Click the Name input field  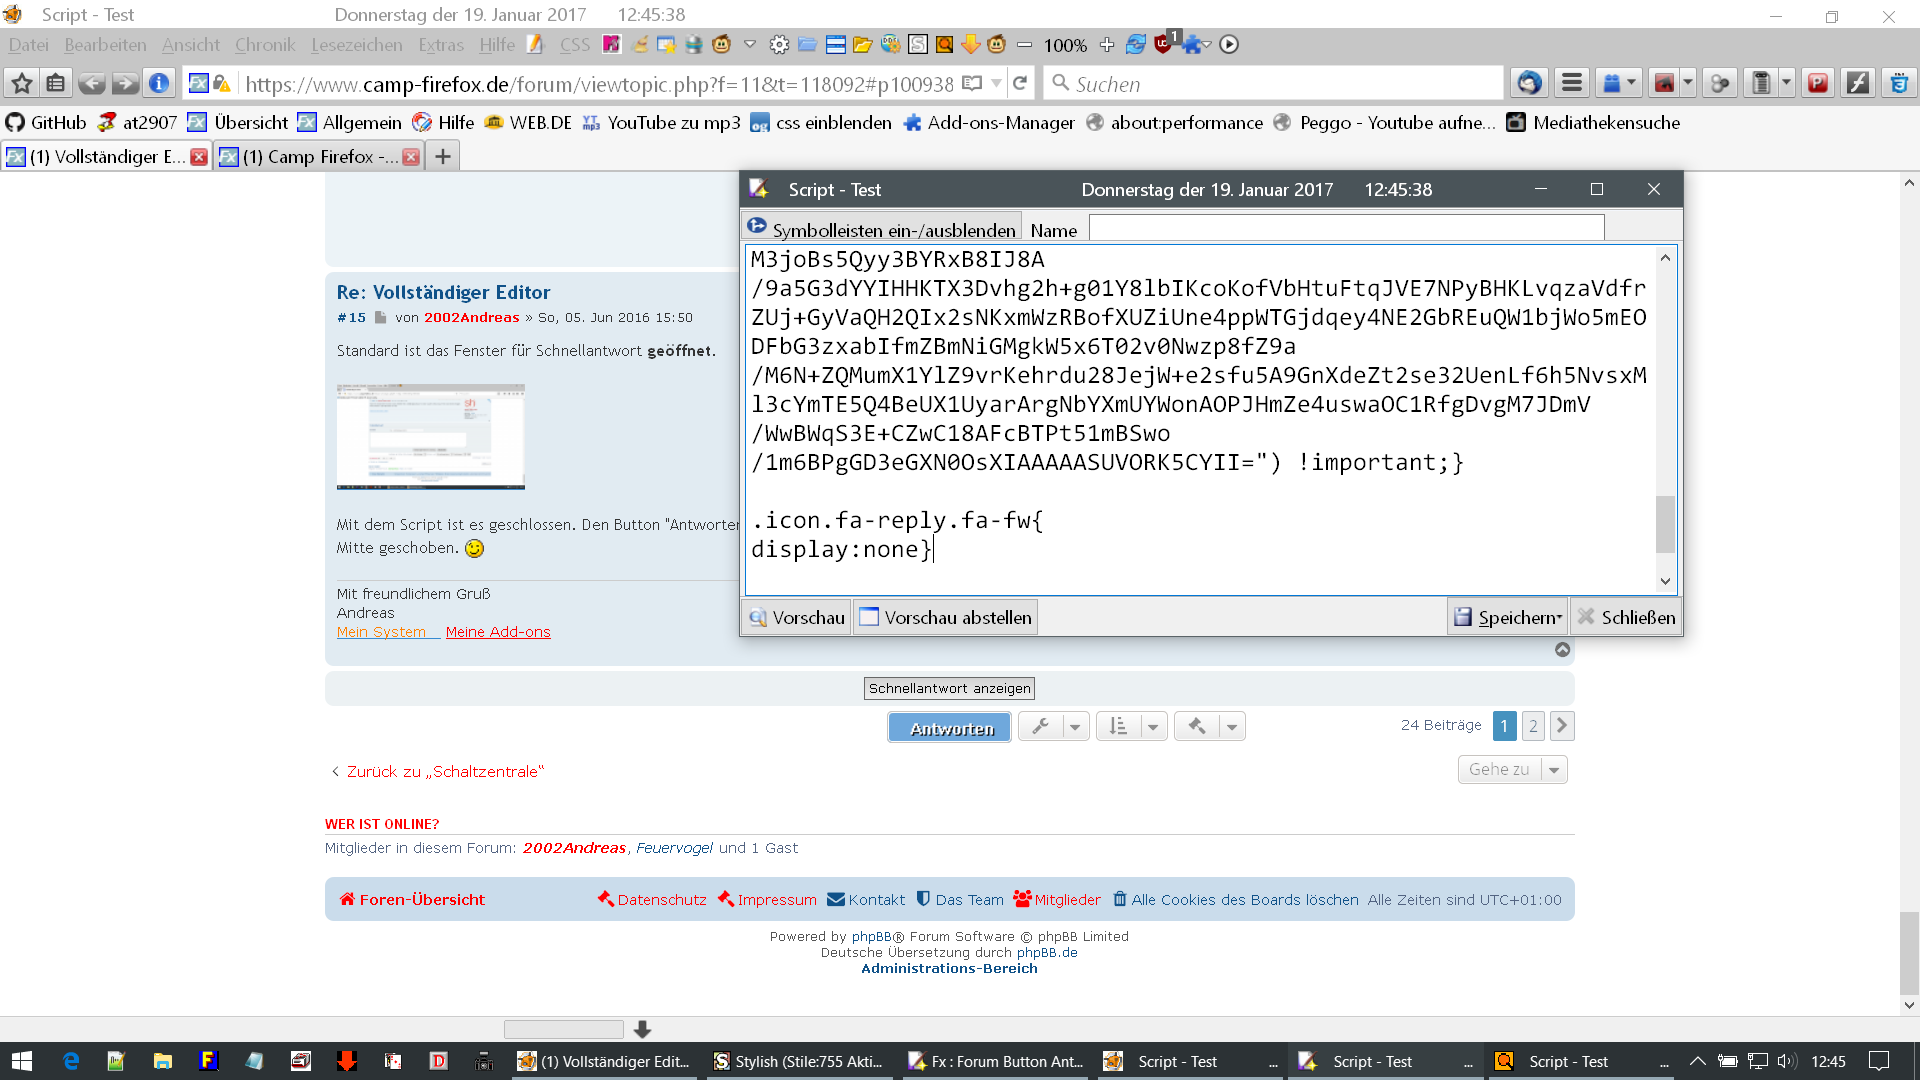pyautogui.click(x=1345, y=229)
